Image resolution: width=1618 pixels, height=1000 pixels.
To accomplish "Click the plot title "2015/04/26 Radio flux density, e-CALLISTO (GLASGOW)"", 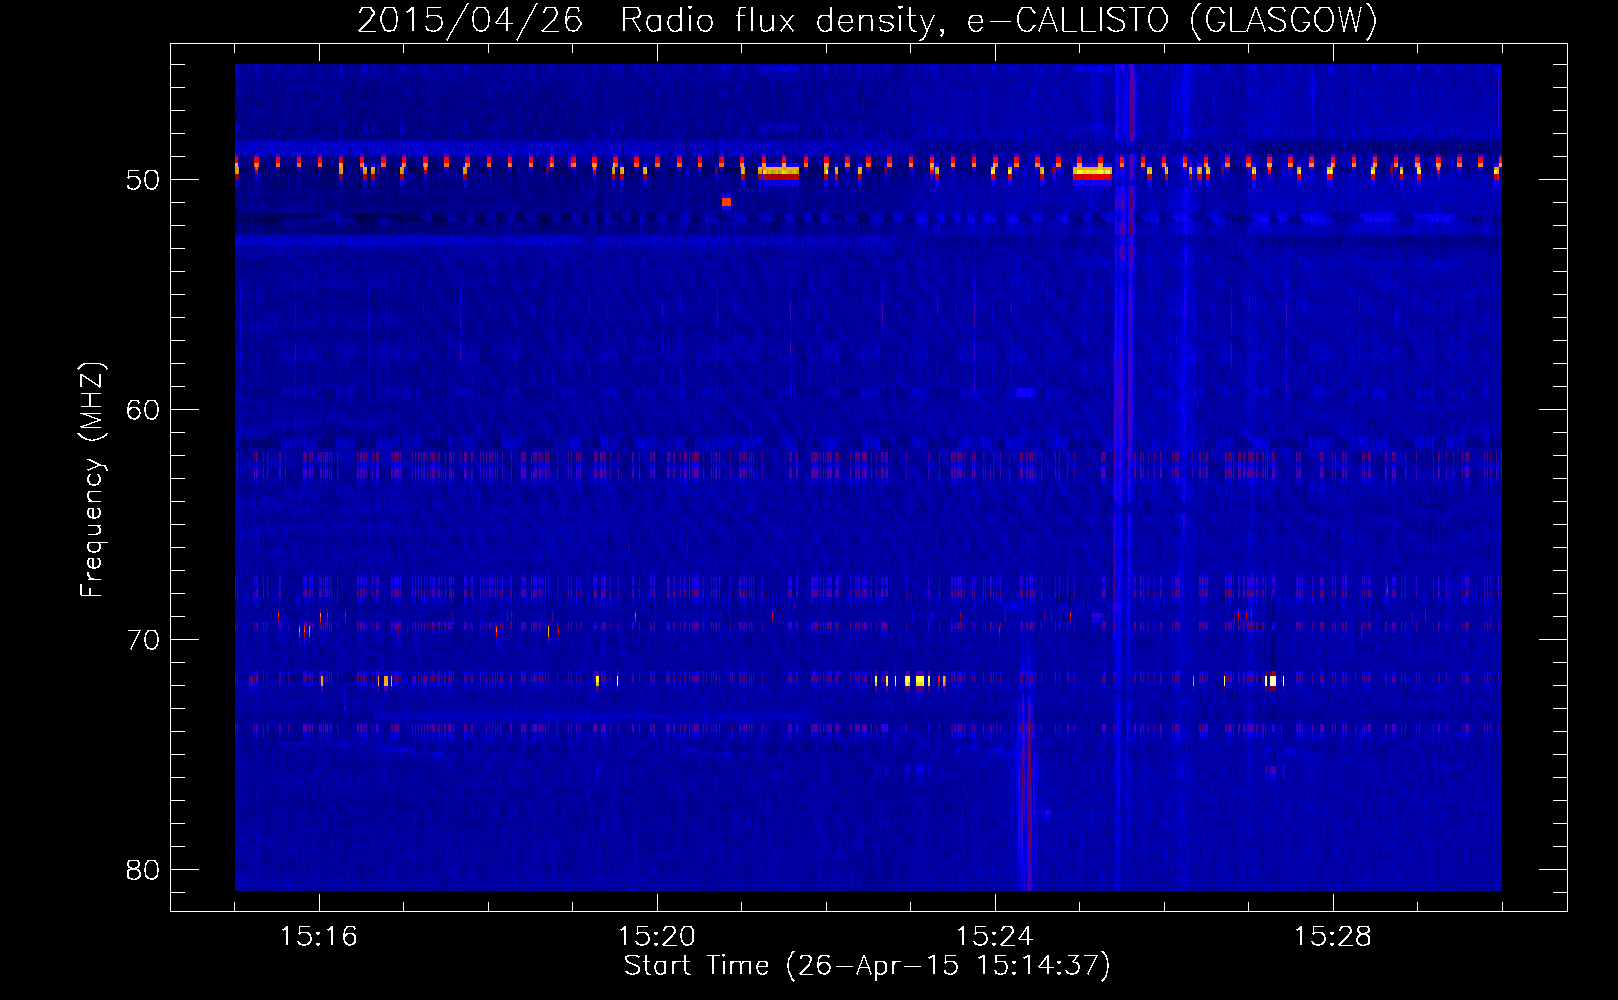I will pos(867,20).
